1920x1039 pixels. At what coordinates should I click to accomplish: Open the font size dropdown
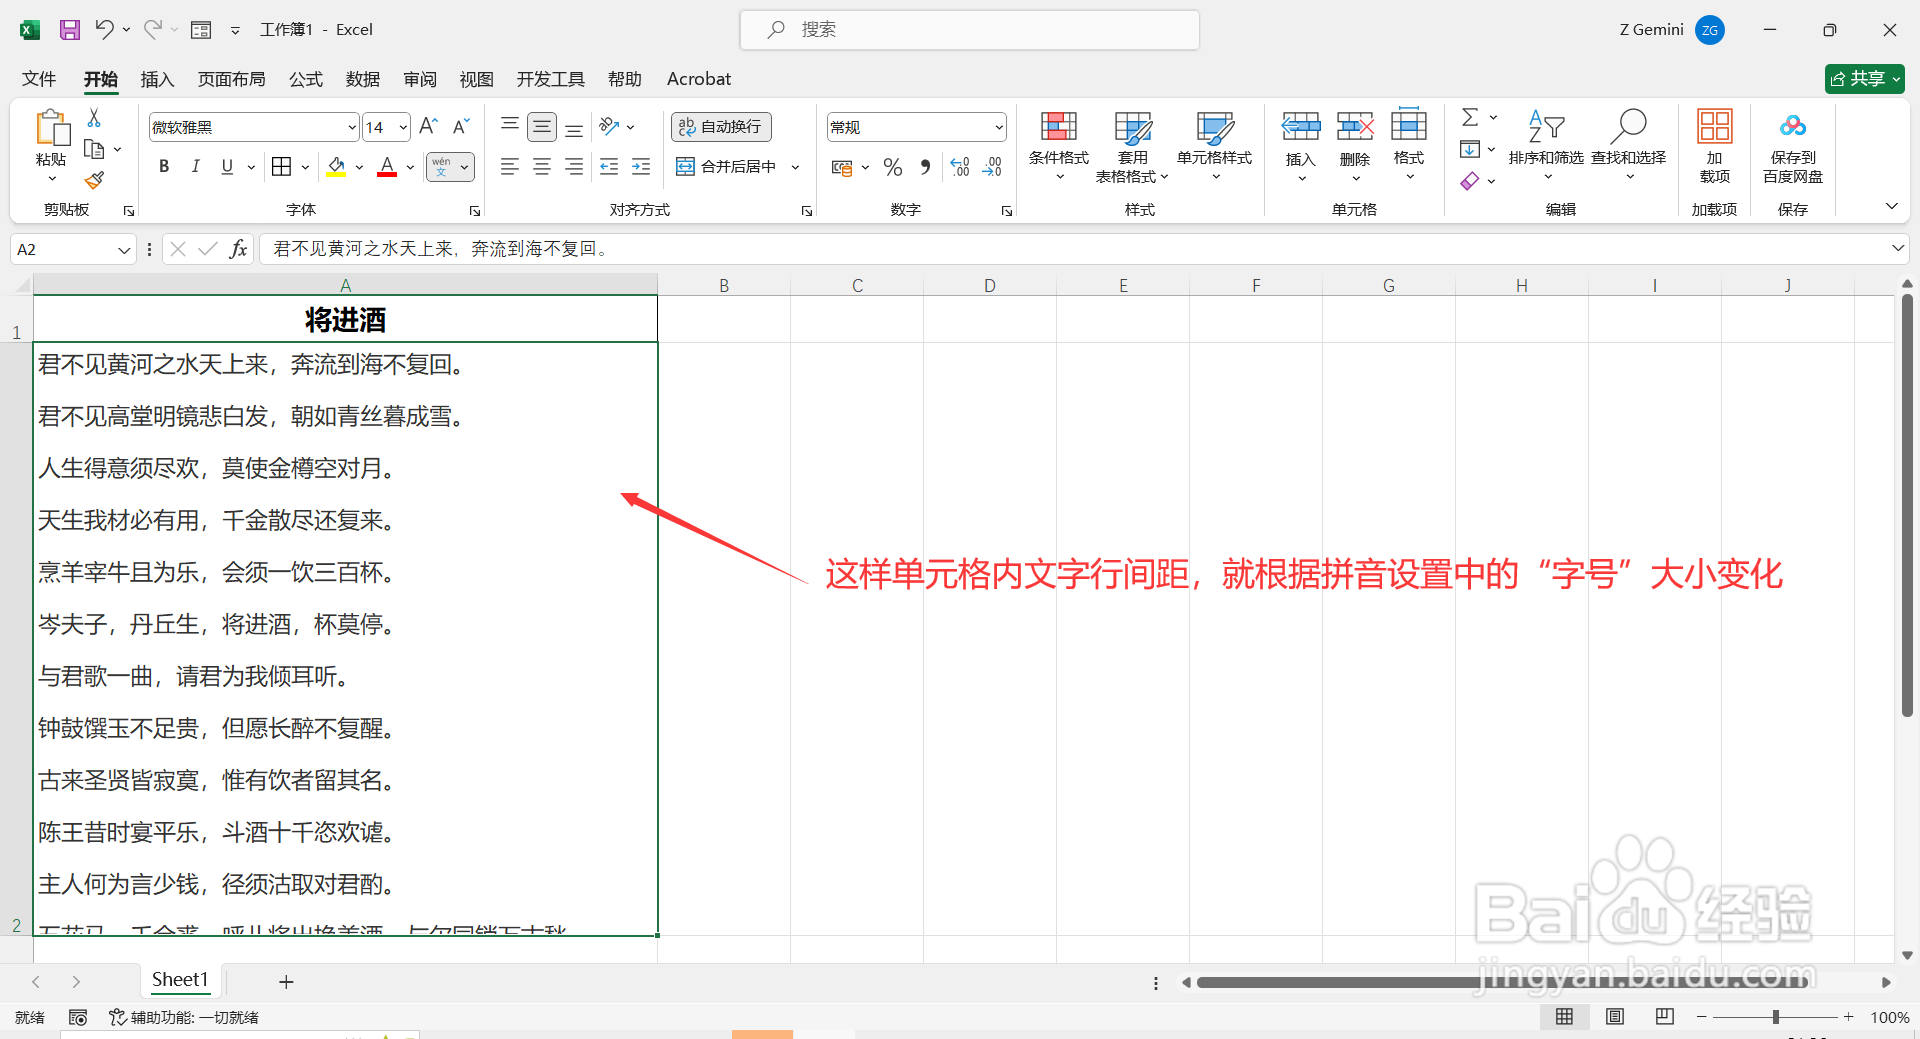404,127
